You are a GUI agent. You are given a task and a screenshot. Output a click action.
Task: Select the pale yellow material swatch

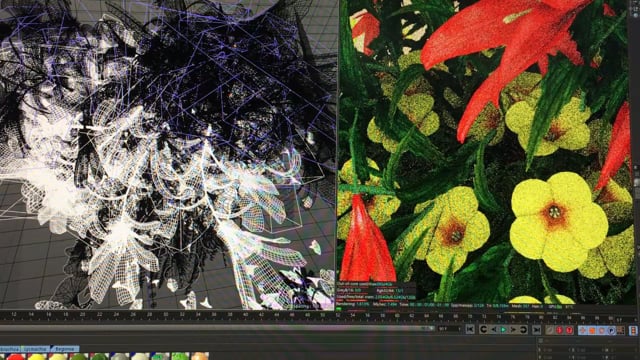point(58,357)
